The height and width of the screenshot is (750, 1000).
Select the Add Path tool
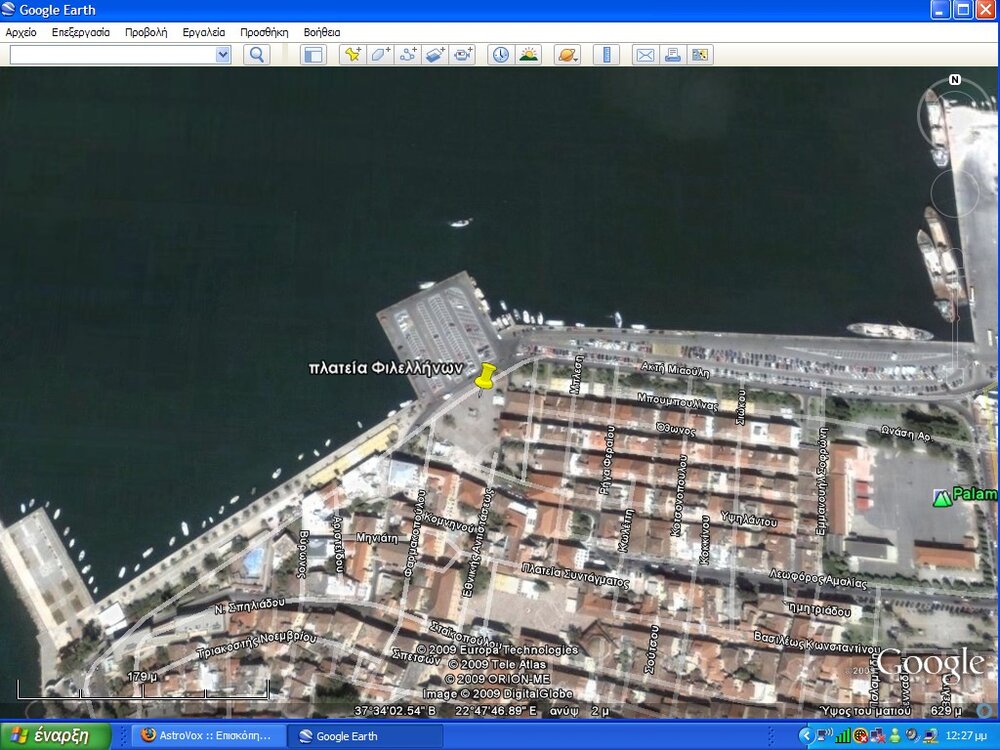408,55
